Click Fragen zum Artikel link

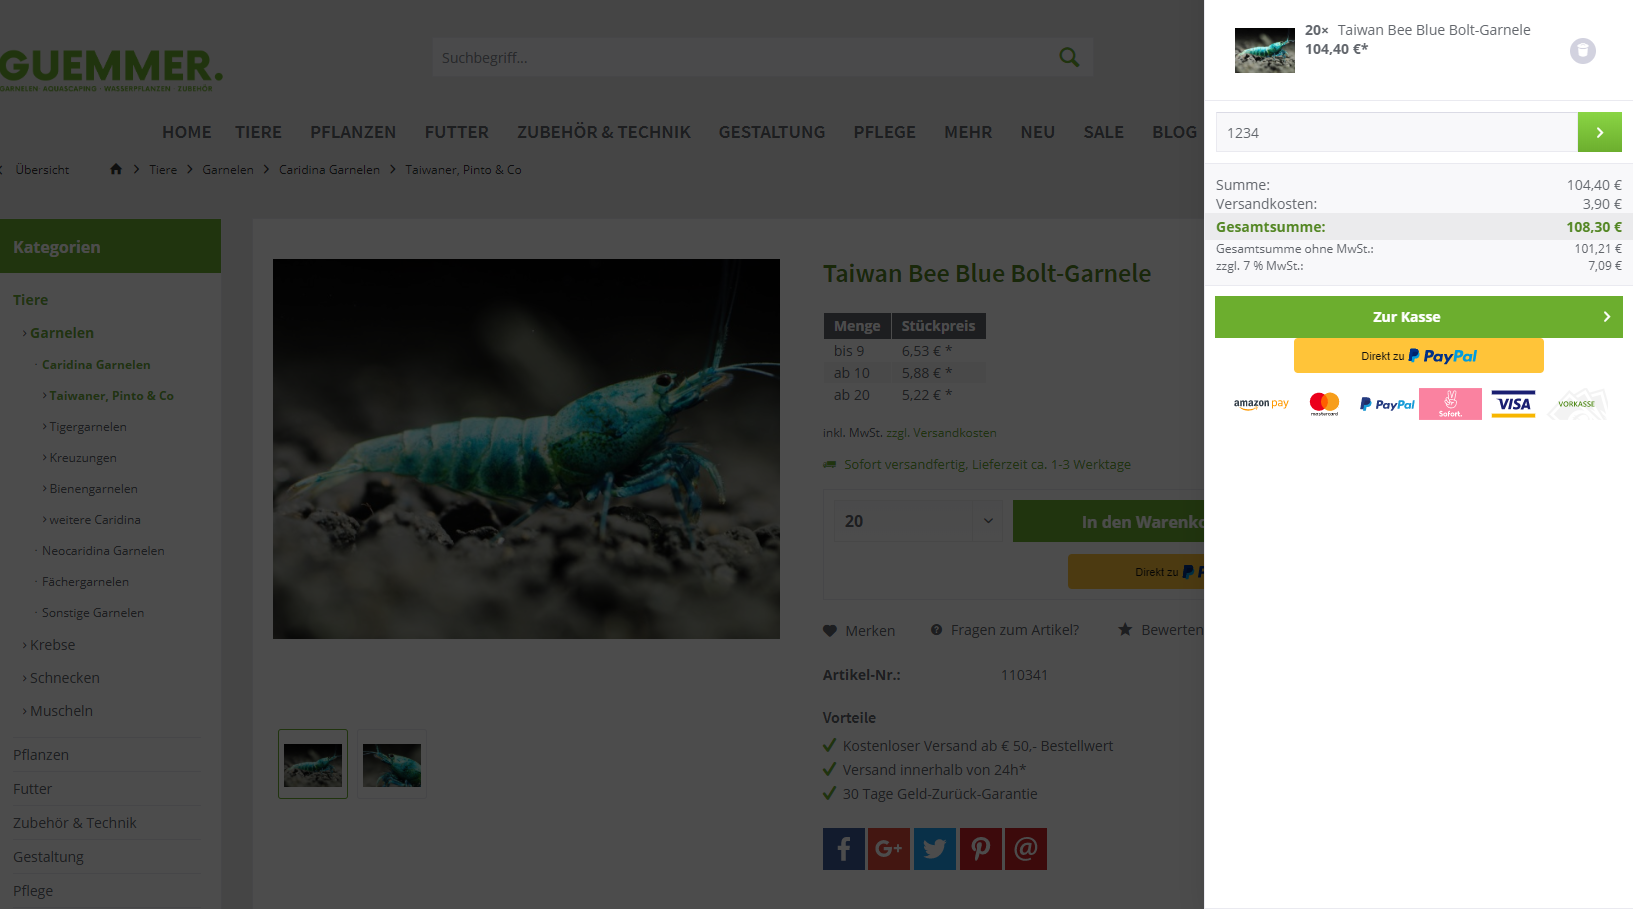[1005, 630]
